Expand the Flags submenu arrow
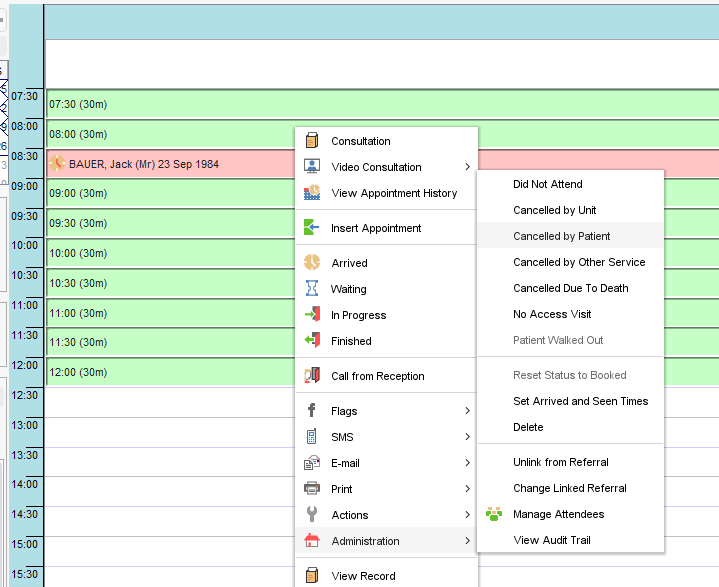 (467, 410)
